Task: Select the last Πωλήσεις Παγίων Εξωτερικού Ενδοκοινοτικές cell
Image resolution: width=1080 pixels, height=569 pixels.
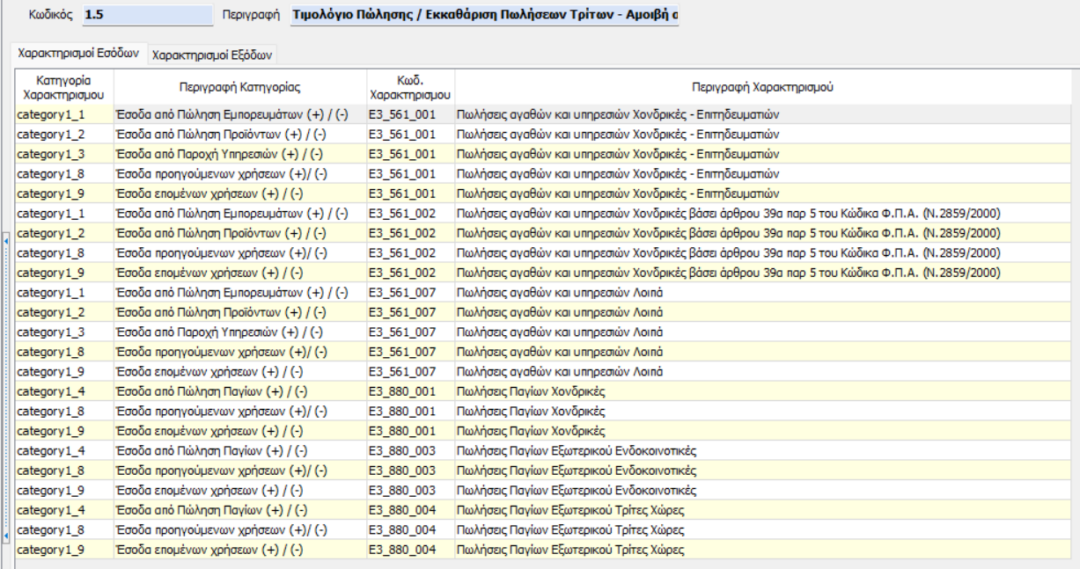Action: point(576,490)
